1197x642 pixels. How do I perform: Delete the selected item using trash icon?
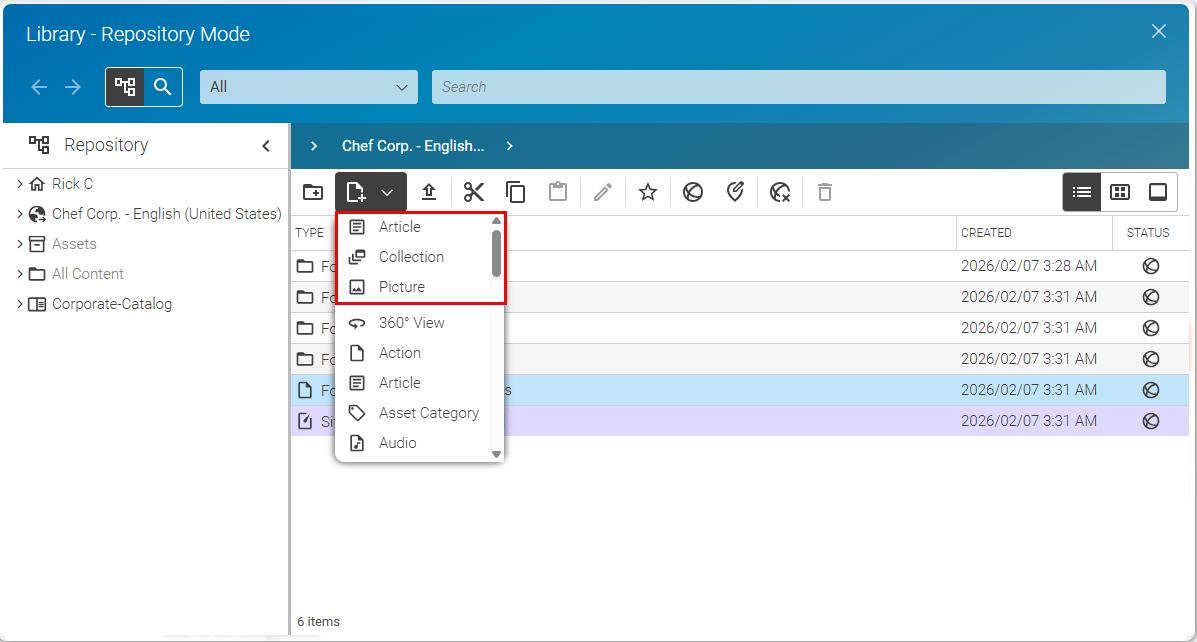point(824,191)
